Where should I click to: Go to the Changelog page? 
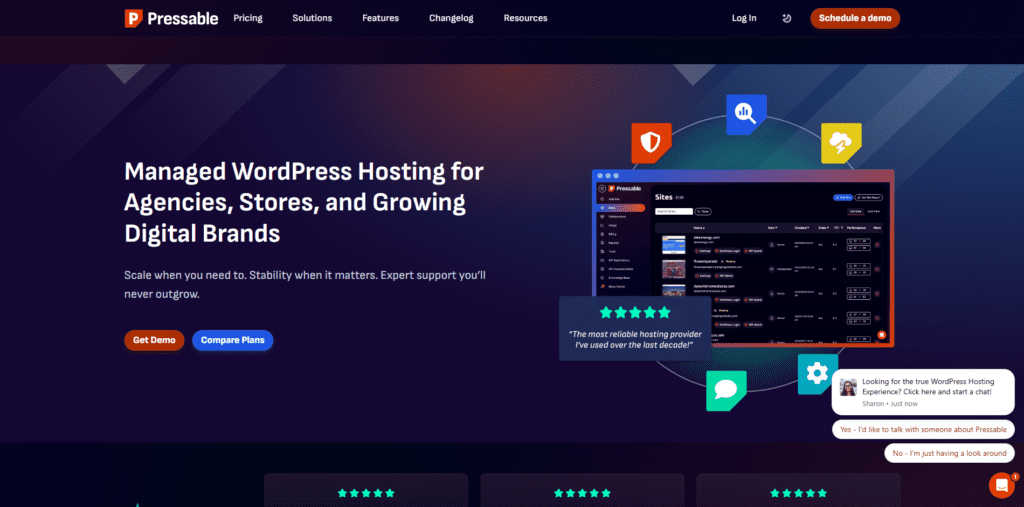click(x=451, y=18)
